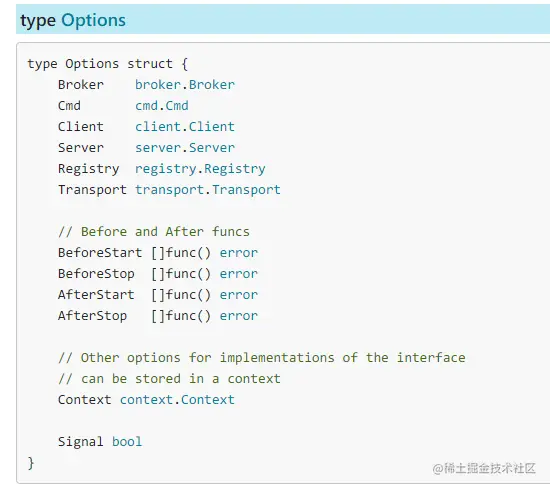Viewport: 550px width, 489px height.
Task: Click the Transport field name
Action: pos(92,190)
